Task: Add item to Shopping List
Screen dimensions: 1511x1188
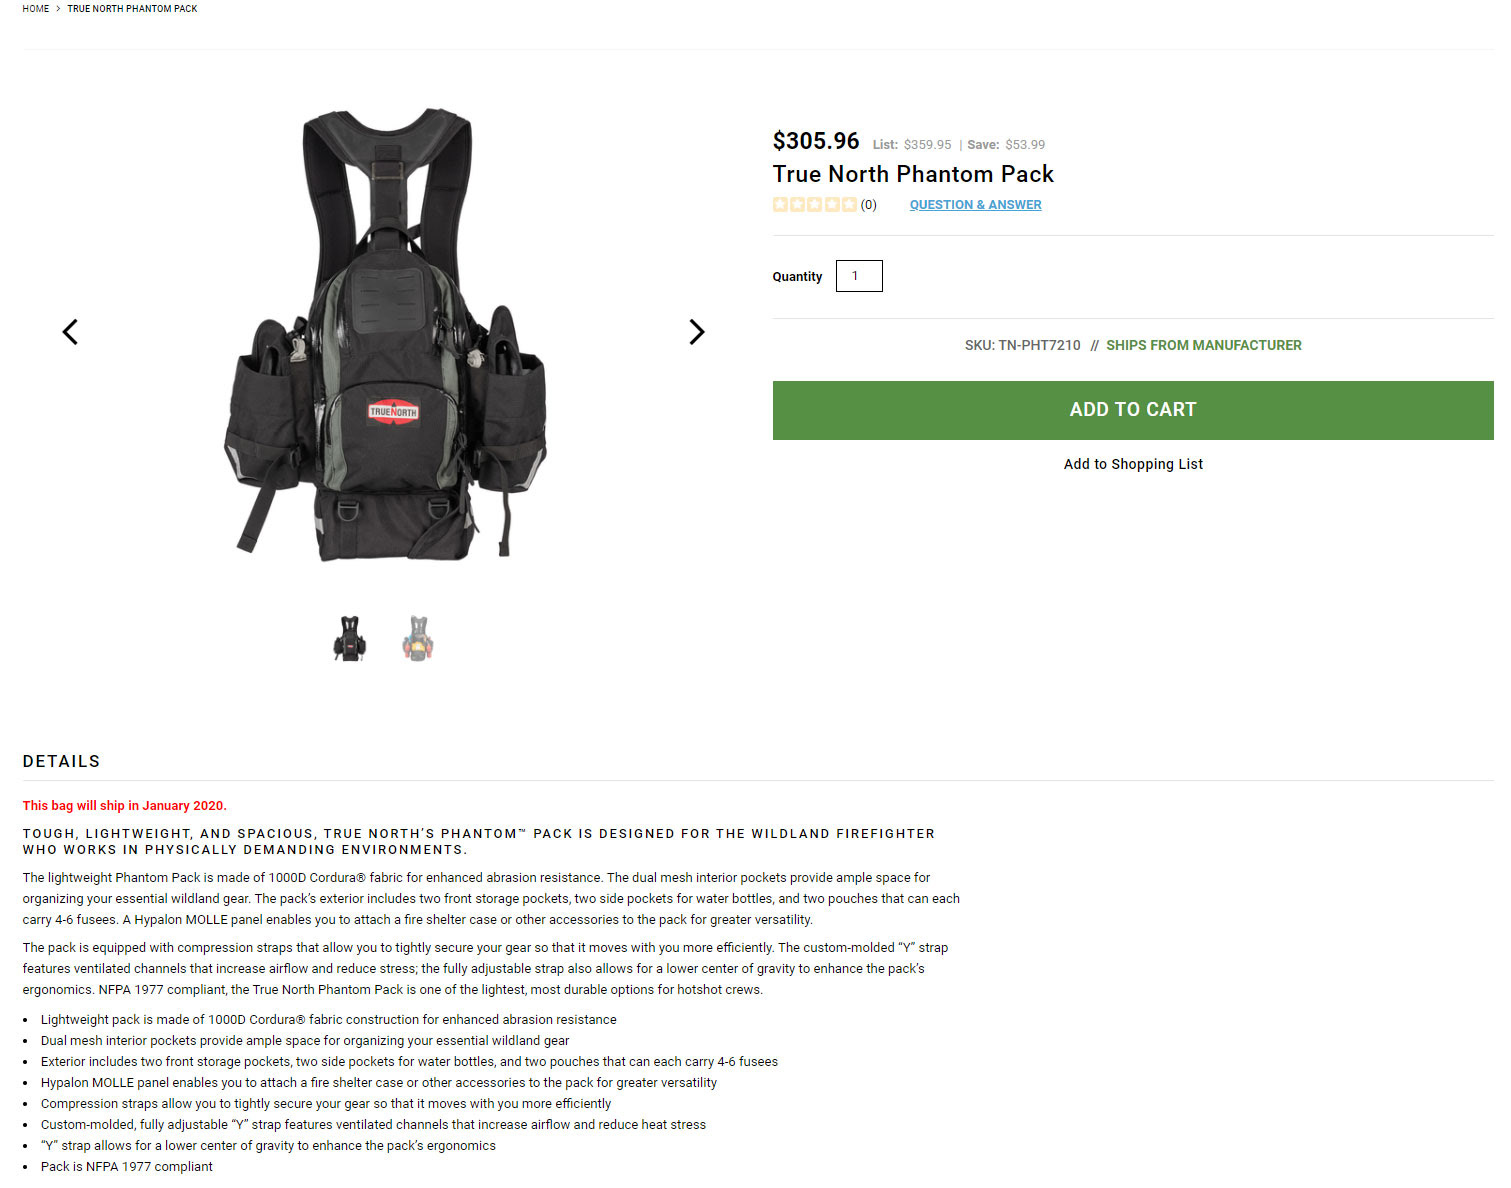Action: [1133, 464]
